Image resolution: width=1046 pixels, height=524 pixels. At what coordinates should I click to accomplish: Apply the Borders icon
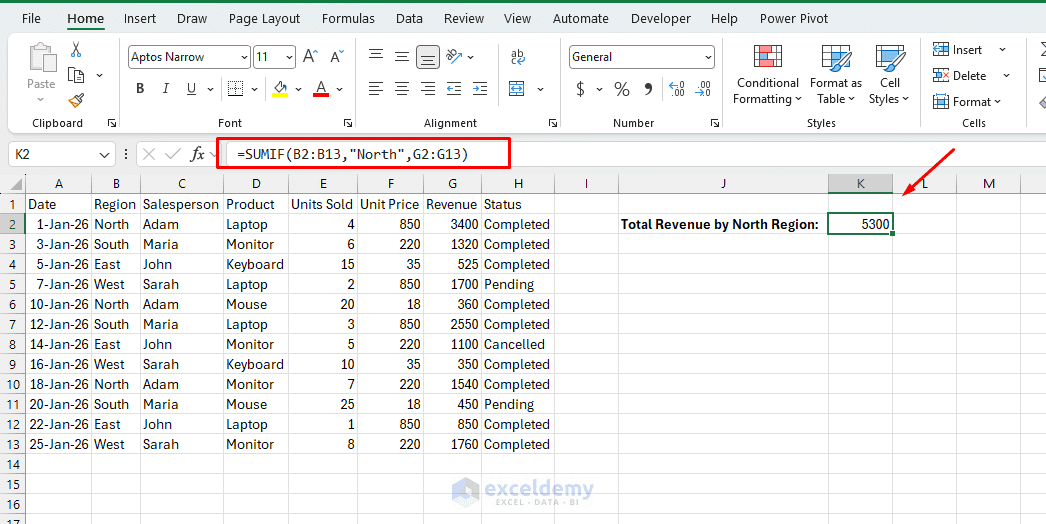tap(235, 89)
